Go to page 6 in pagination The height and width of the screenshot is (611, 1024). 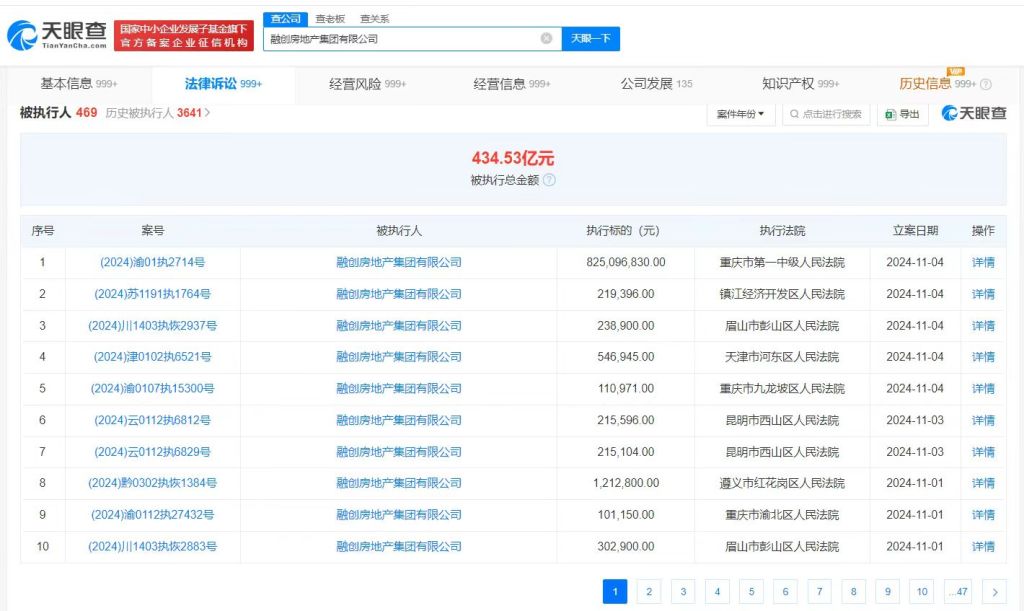click(785, 591)
